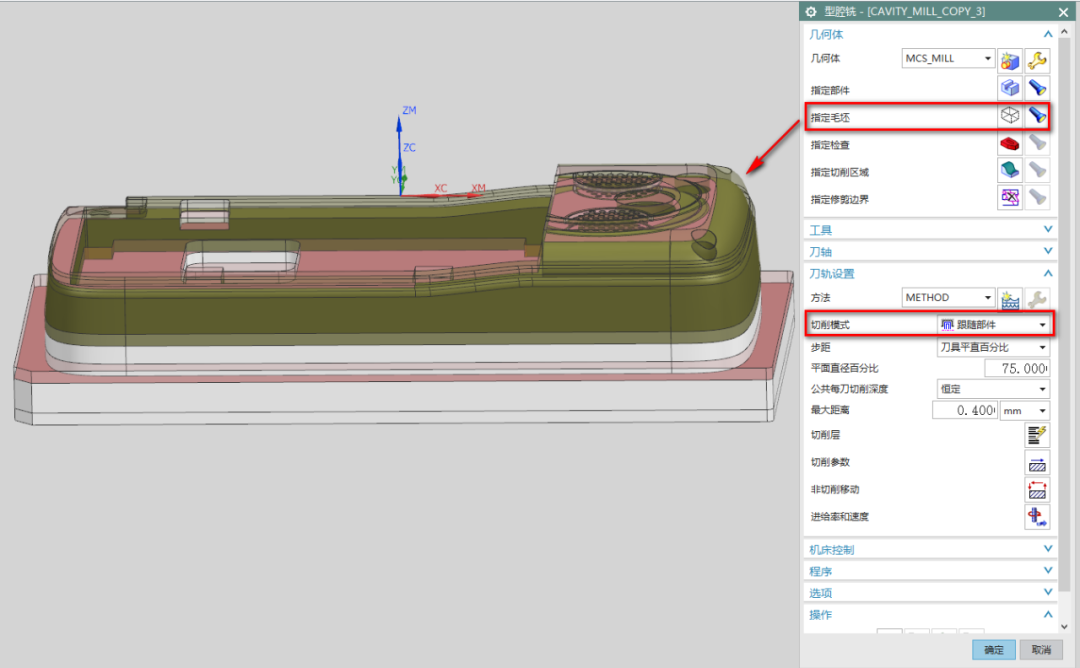The image size is (1080, 668).
Task: Click the 指定毛坯 blank geometry icon
Action: point(1010,116)
